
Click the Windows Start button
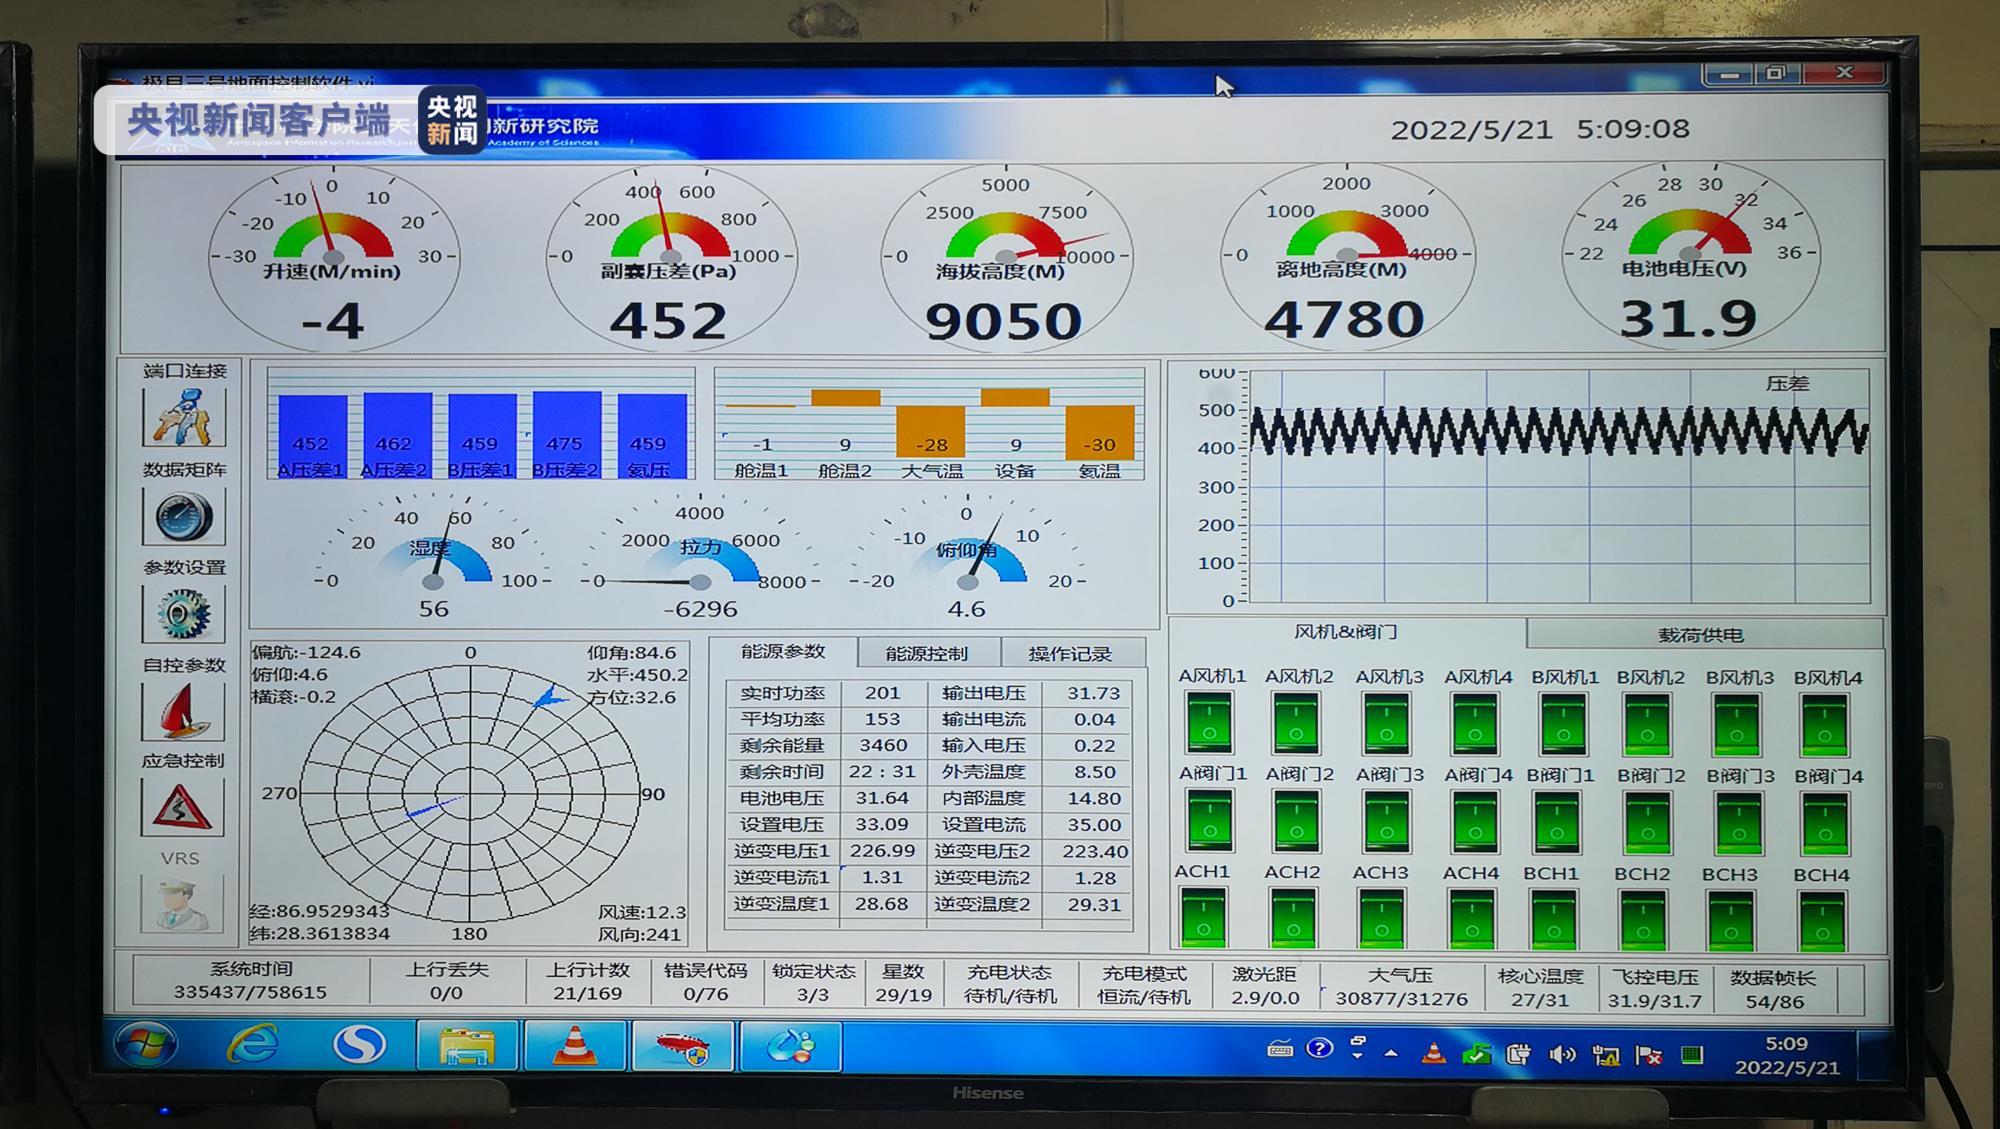146,1045
